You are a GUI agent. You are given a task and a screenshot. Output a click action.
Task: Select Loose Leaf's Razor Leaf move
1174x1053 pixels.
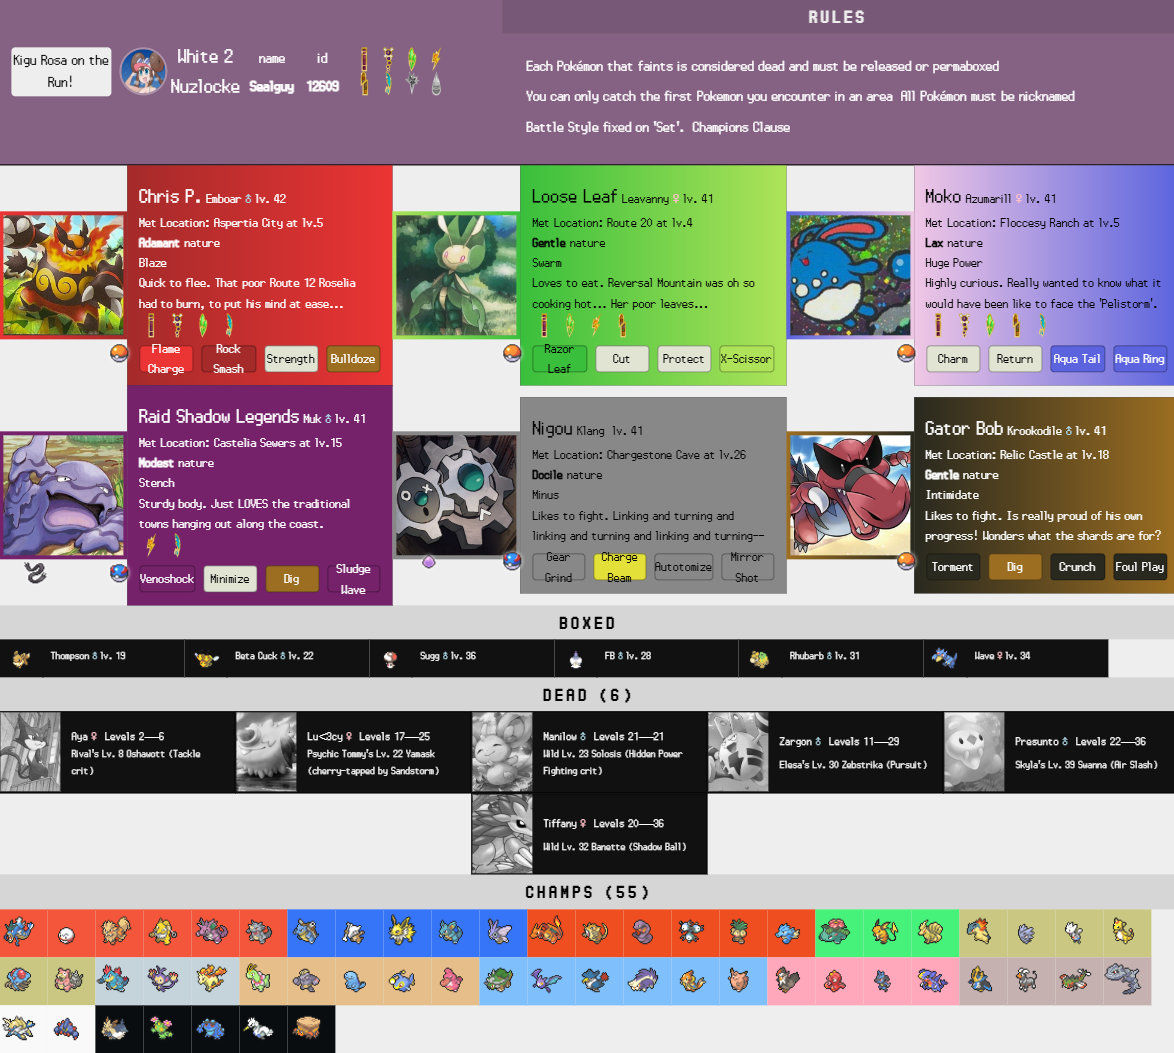559,359
